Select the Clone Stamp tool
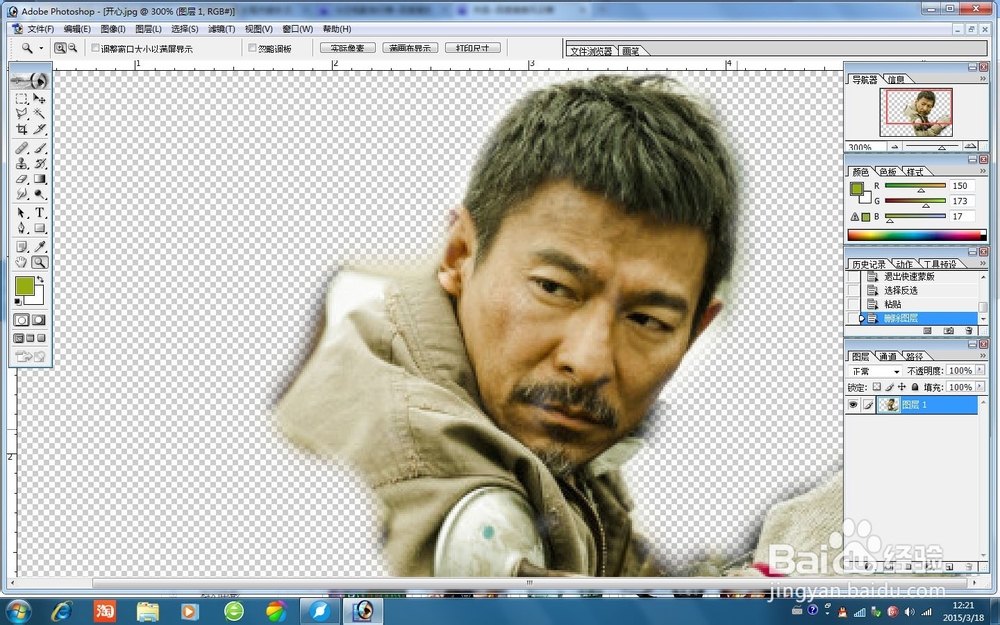The height and width of the screenshot is (625, 1000). 22,163
